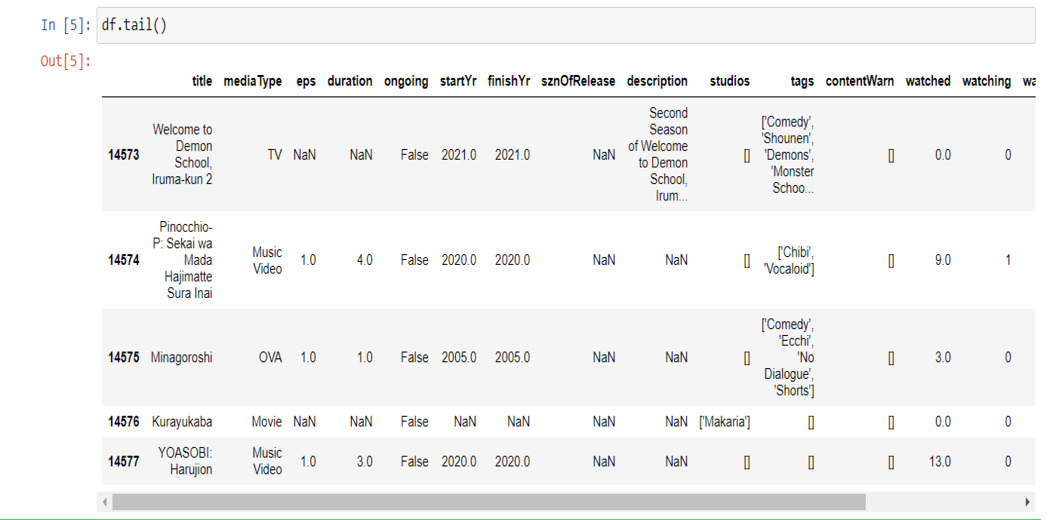Click the left arrow of horizontal scrollbar
Viewport: 1050px width, 520px height.
tap(104, 501)
